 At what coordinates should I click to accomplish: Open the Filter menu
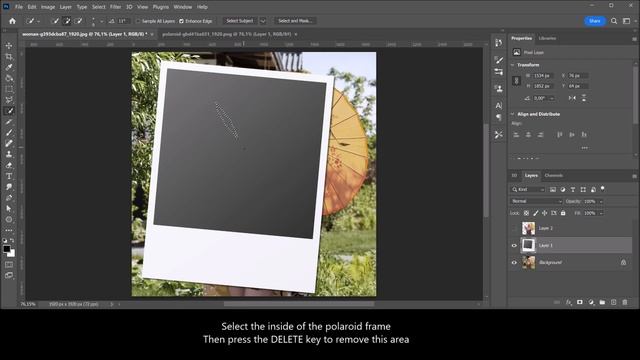[116, 7]
